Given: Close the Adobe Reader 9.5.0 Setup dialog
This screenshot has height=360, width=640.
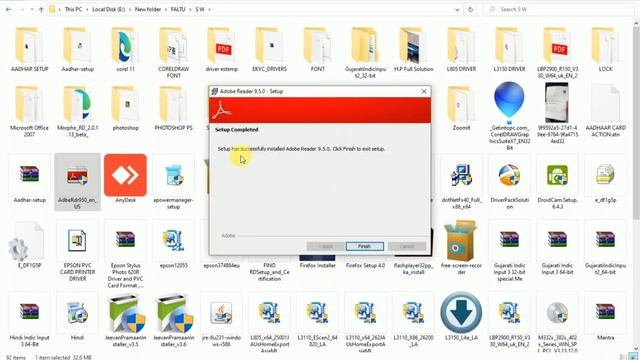Looking at the screenshot, I should 424,91.
